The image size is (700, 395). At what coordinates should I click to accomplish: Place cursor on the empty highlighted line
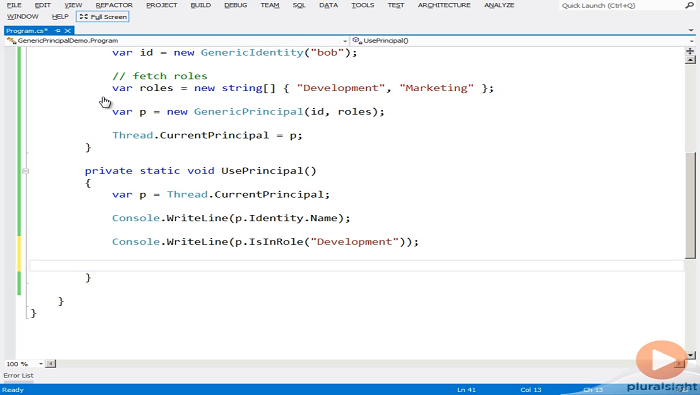click(x=356, y=266)
